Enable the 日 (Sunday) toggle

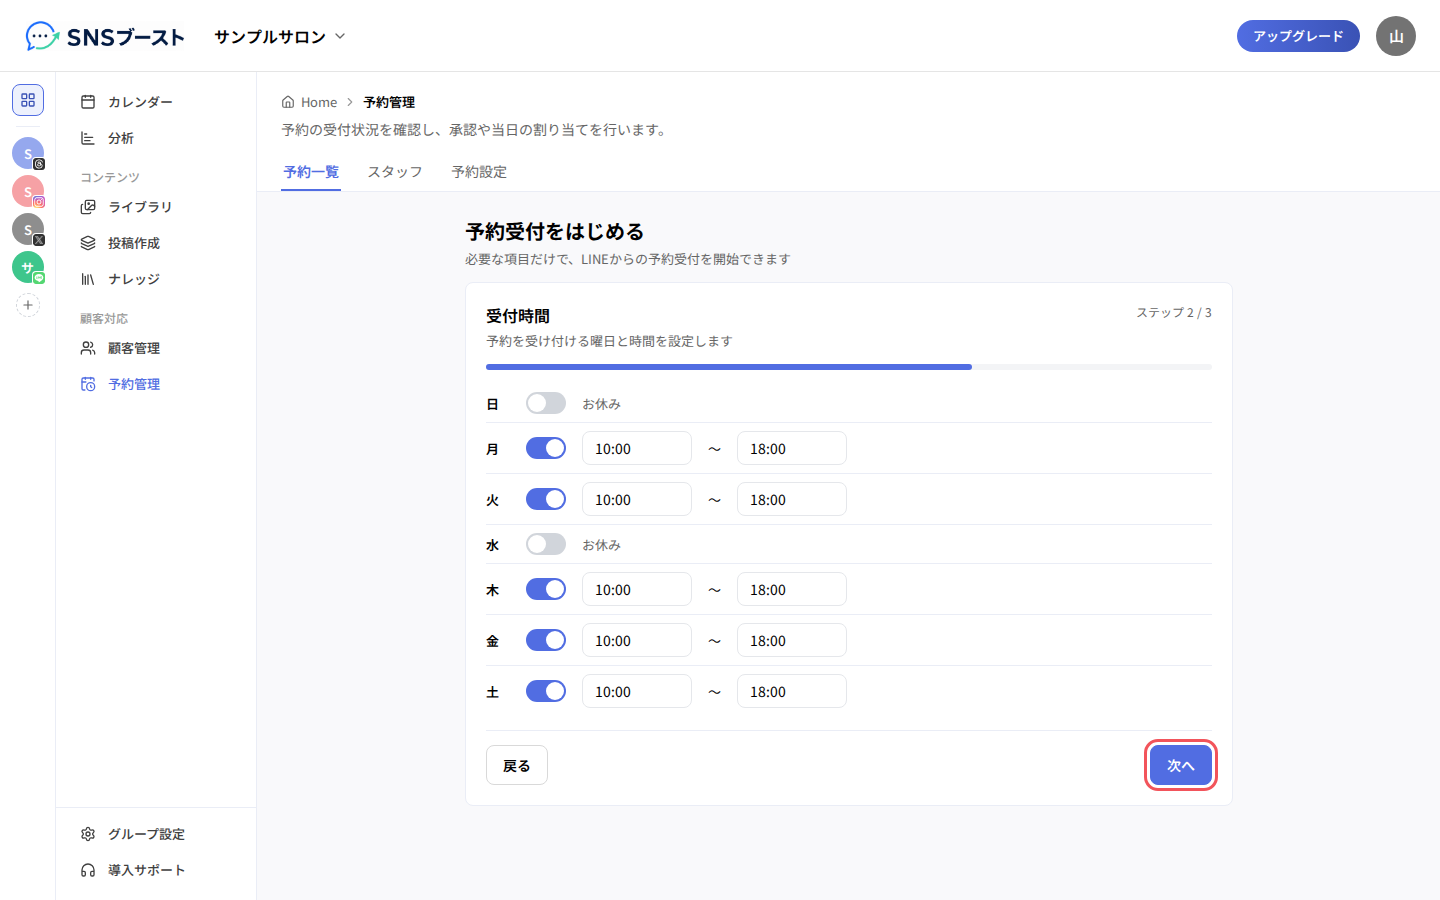pos(546,403)
